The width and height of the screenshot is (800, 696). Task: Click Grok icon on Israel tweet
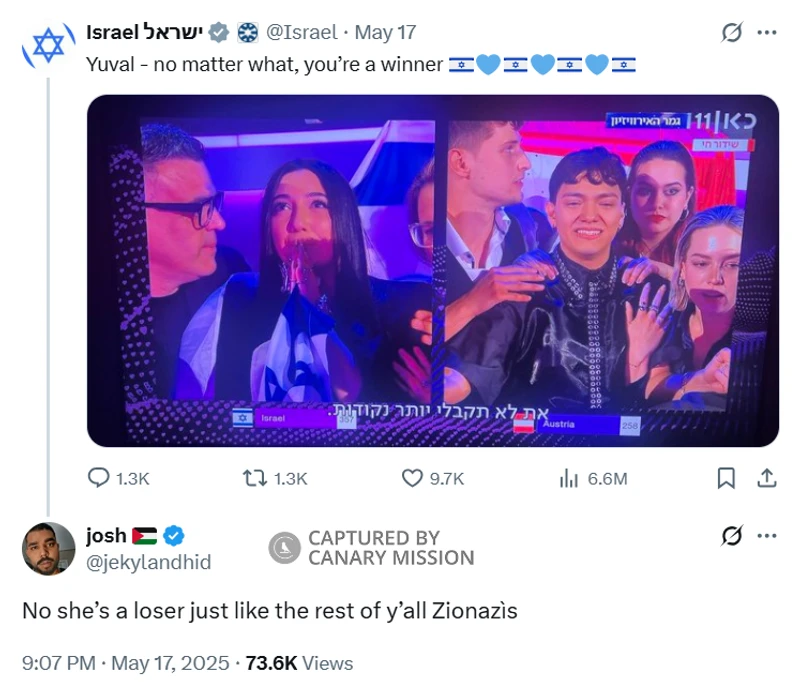[x=731, y=33]
